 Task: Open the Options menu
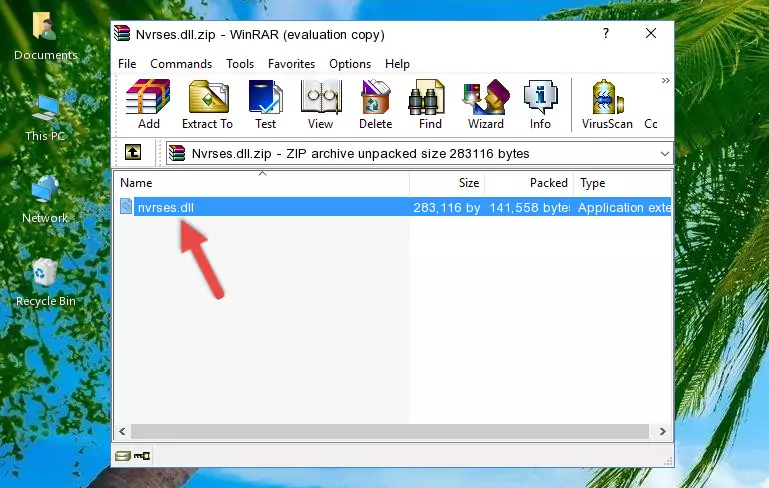(x=350, y=64)
